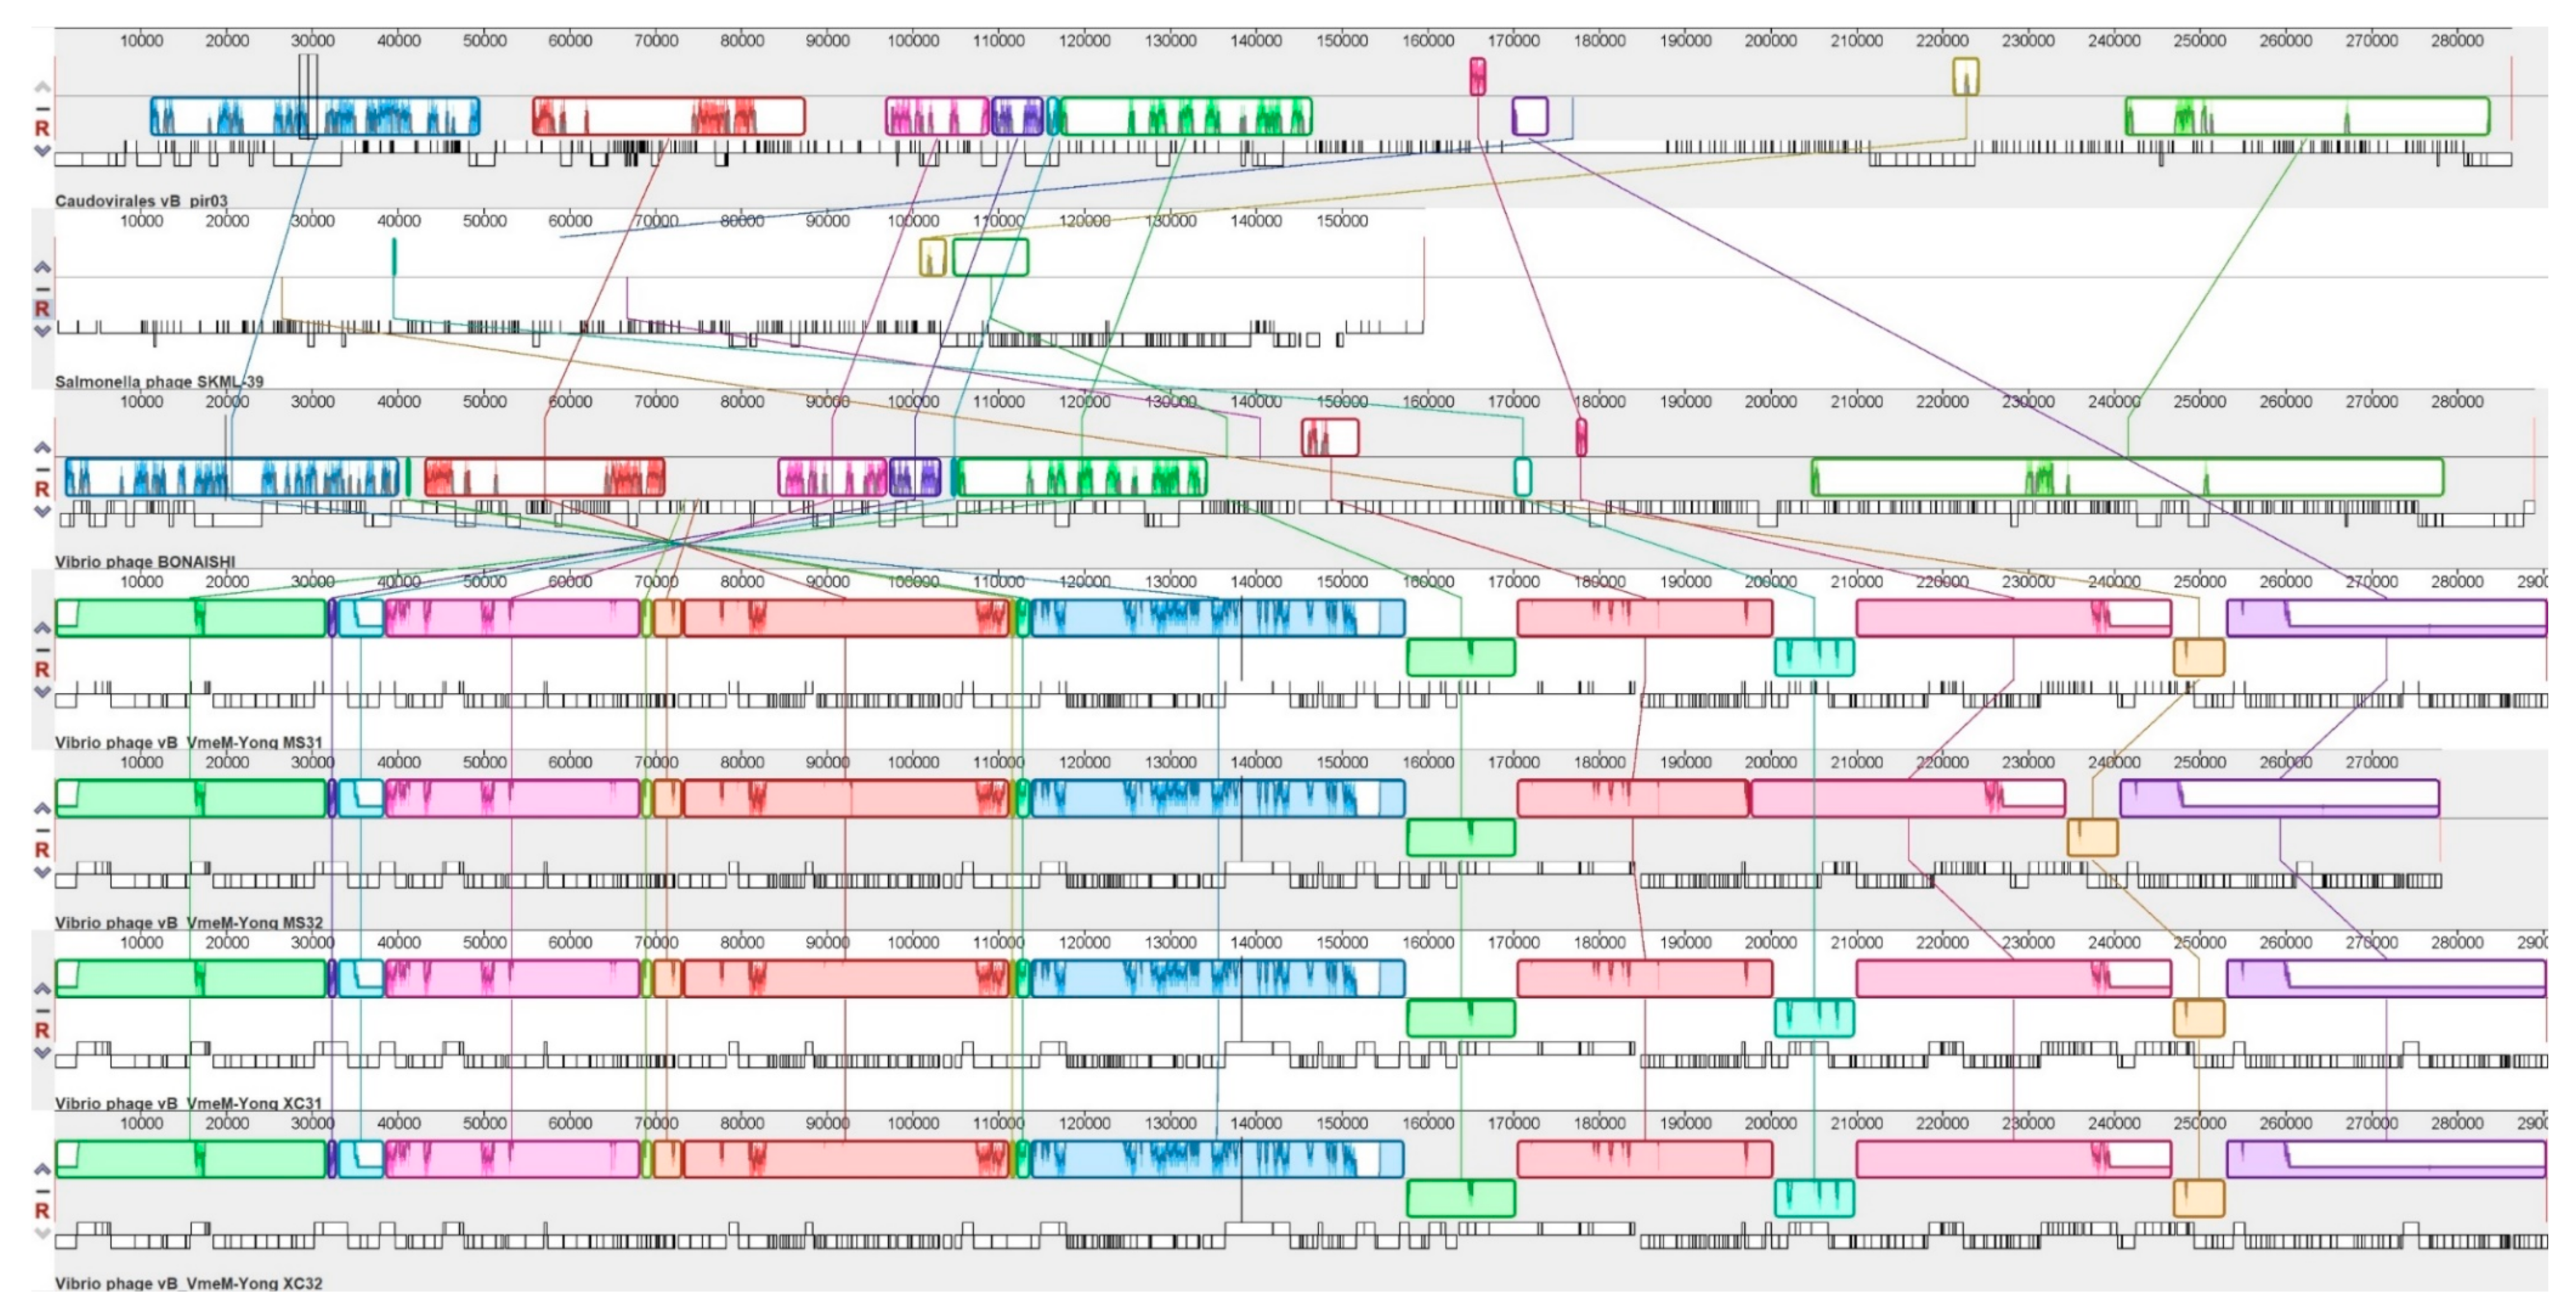Screen dimensions: 2576x1315
Task: Click the 'Caudovirales vB_pir03' genome label
Action: click(x=141, y=201)
